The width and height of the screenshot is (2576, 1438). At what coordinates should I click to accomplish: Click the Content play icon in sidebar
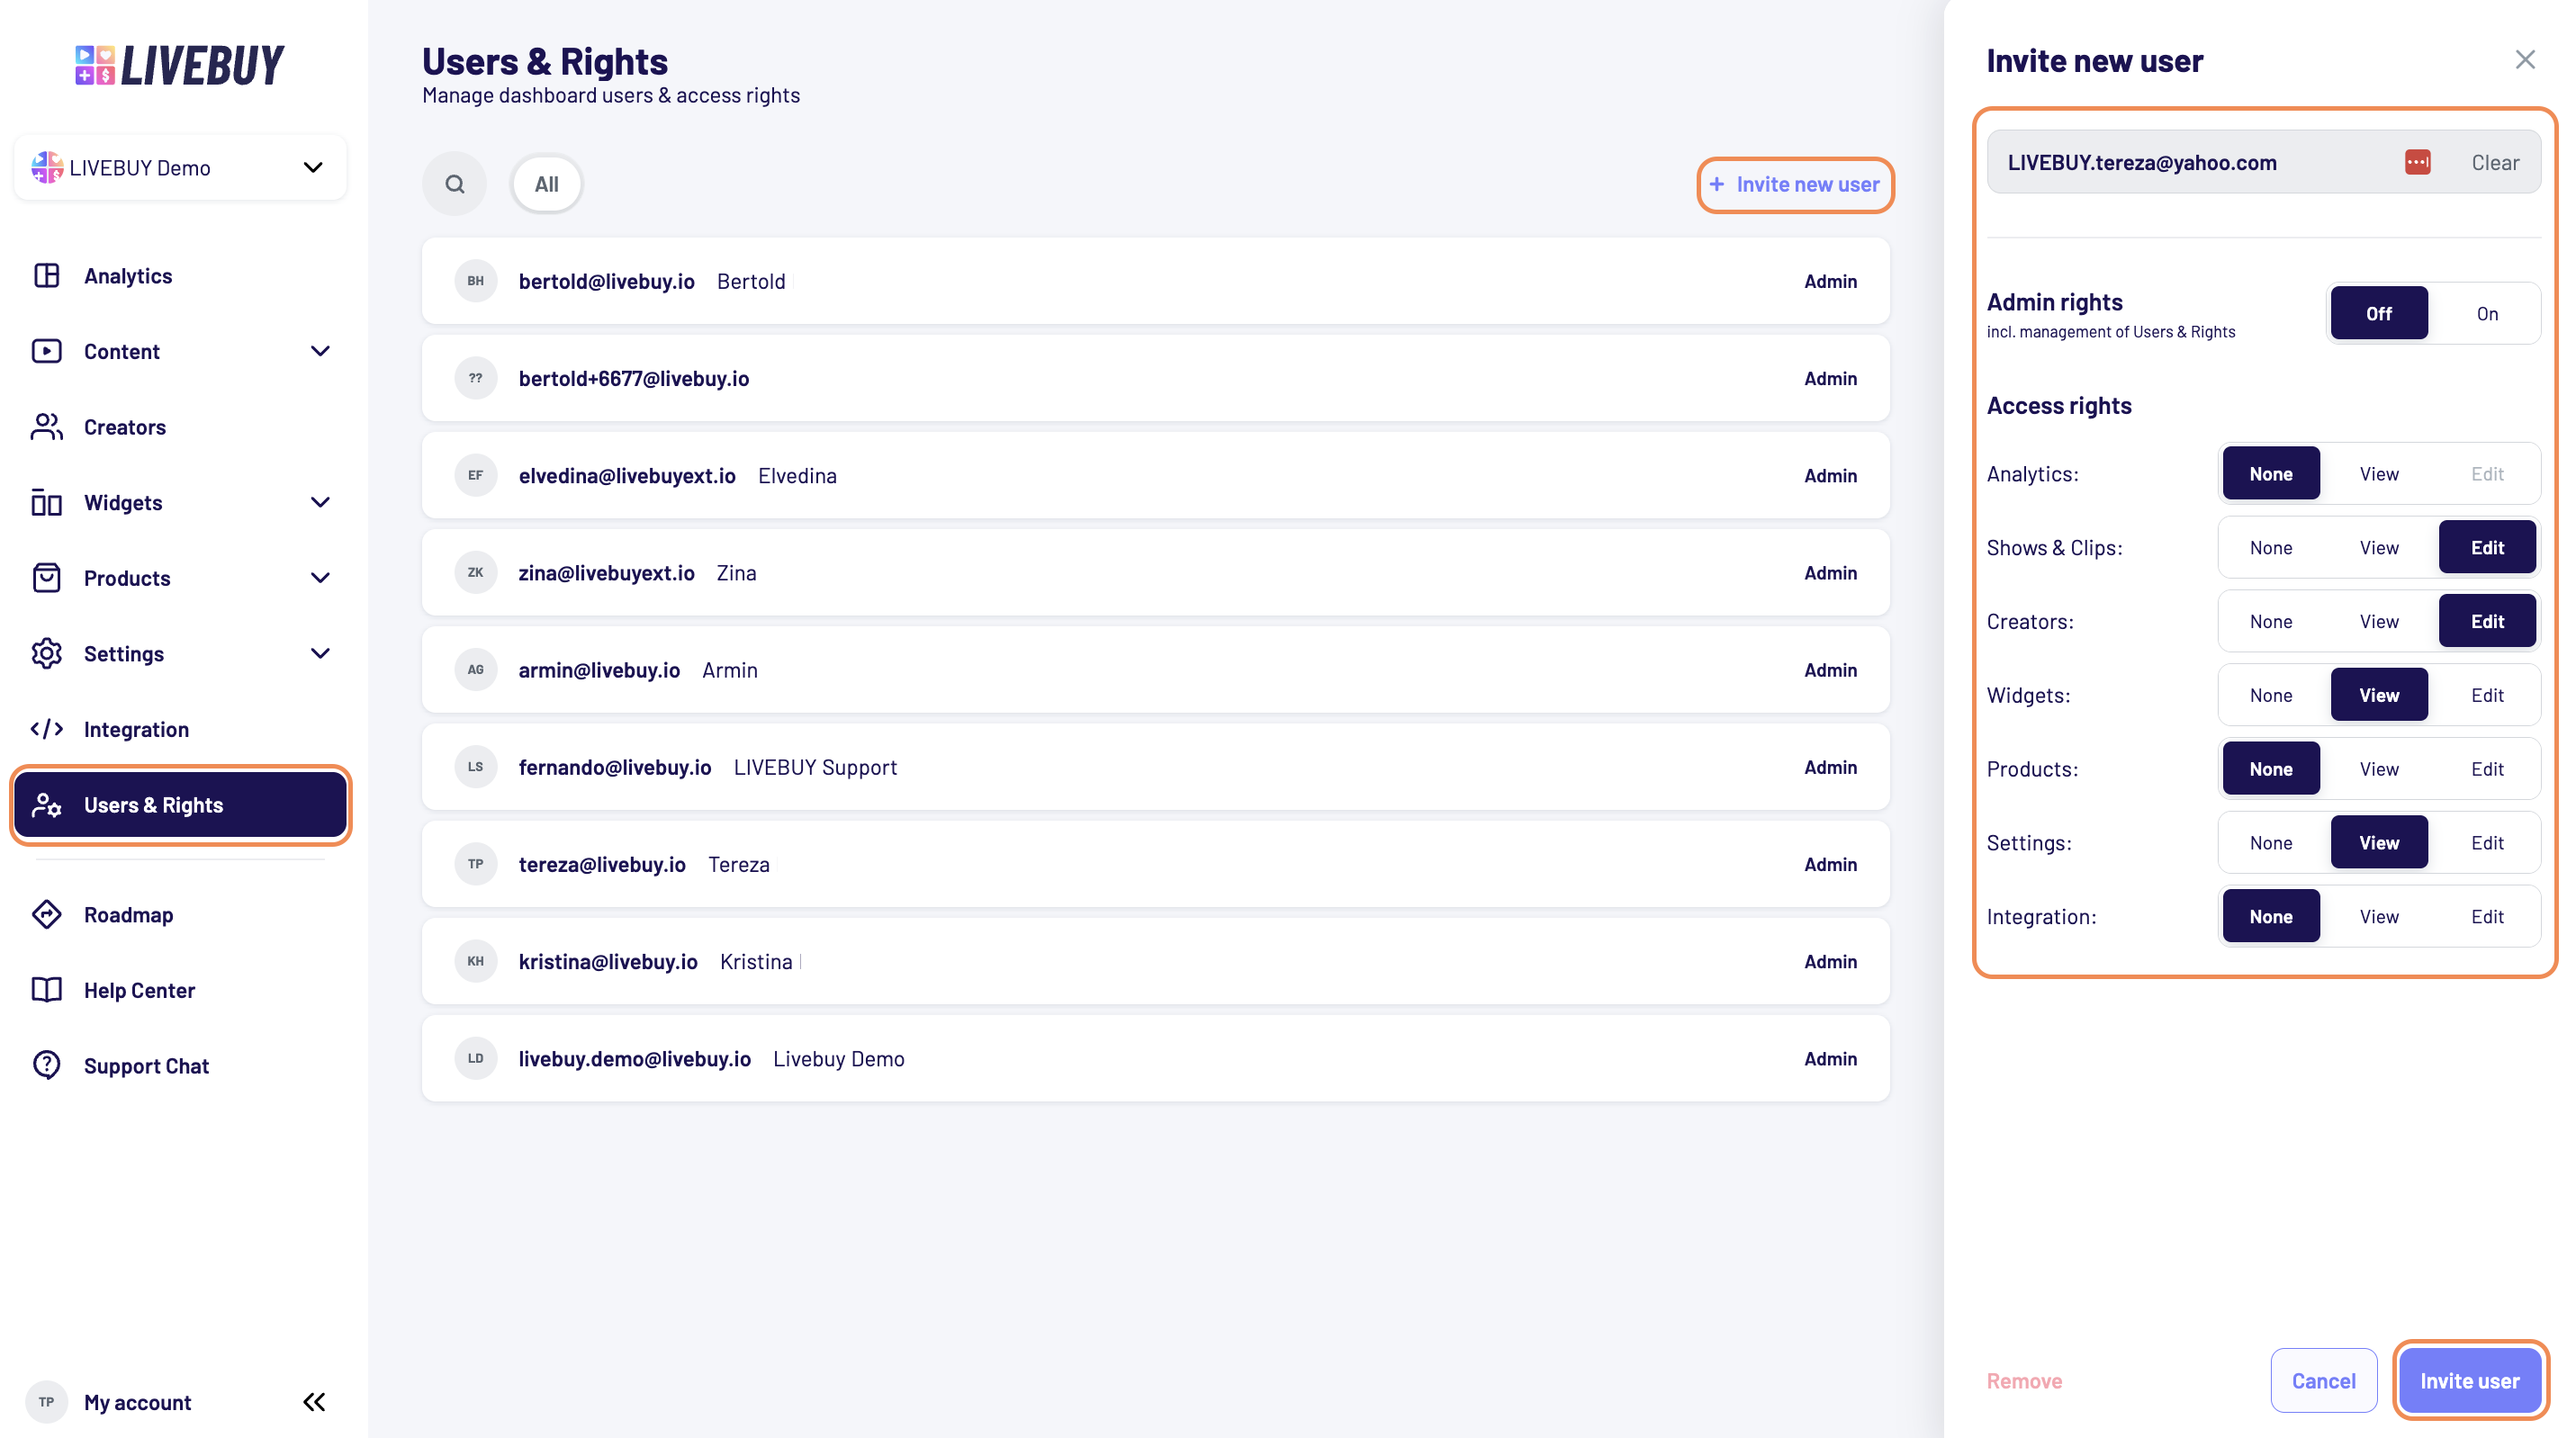[47, 351]
